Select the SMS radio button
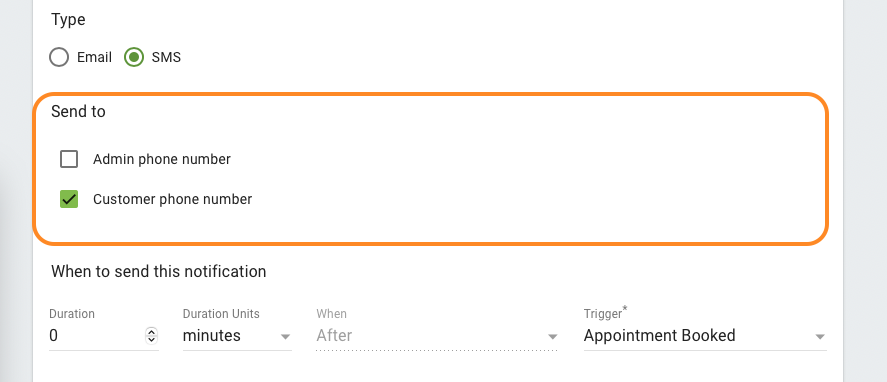 (x=134, y=57)
